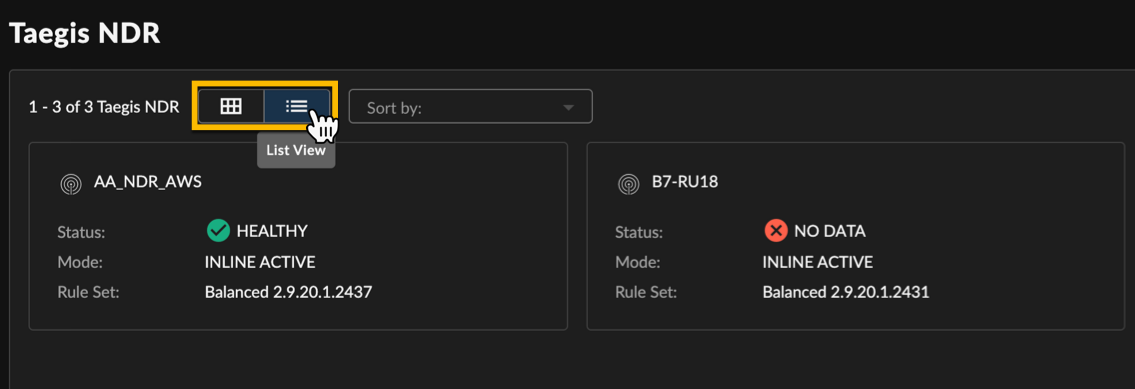Click the Taegis NDR page heading

pyautogui.click(x=85, y=33)
